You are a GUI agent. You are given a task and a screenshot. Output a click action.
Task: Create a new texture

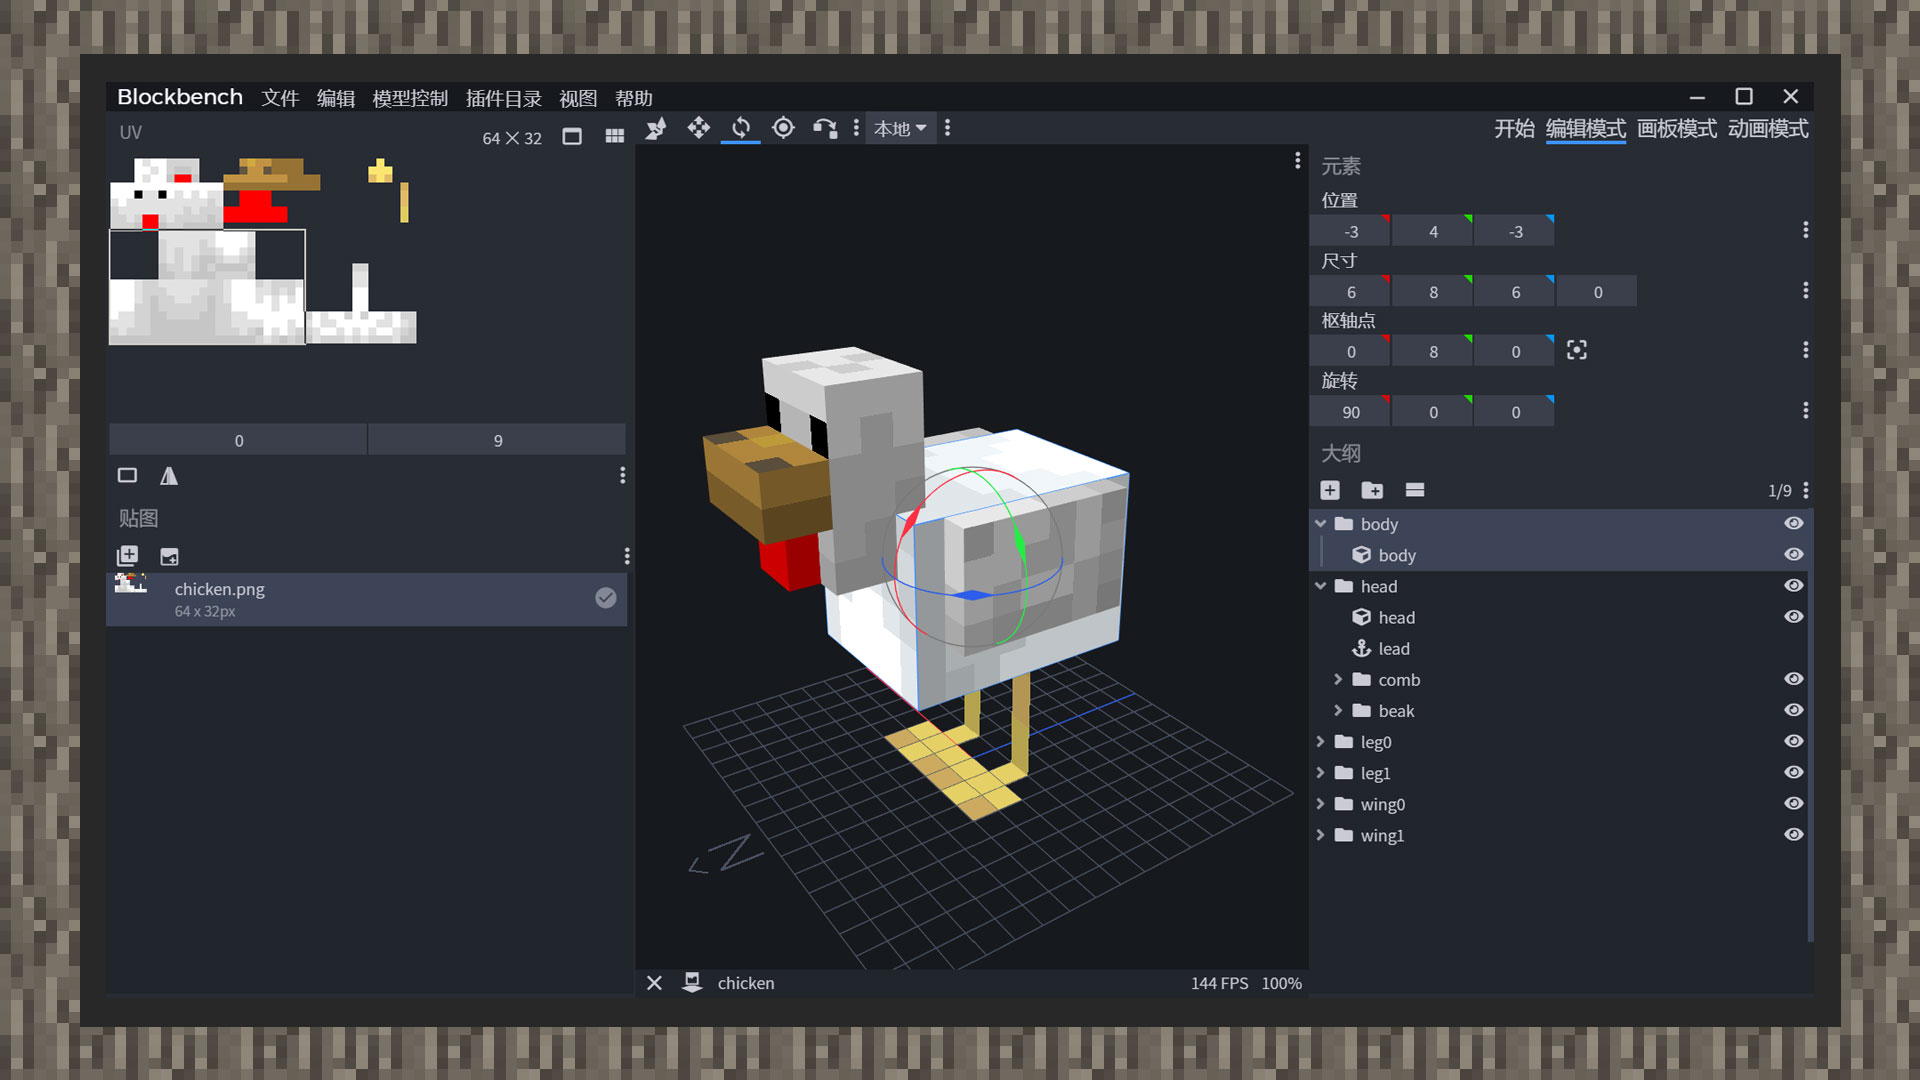point(127,556)
